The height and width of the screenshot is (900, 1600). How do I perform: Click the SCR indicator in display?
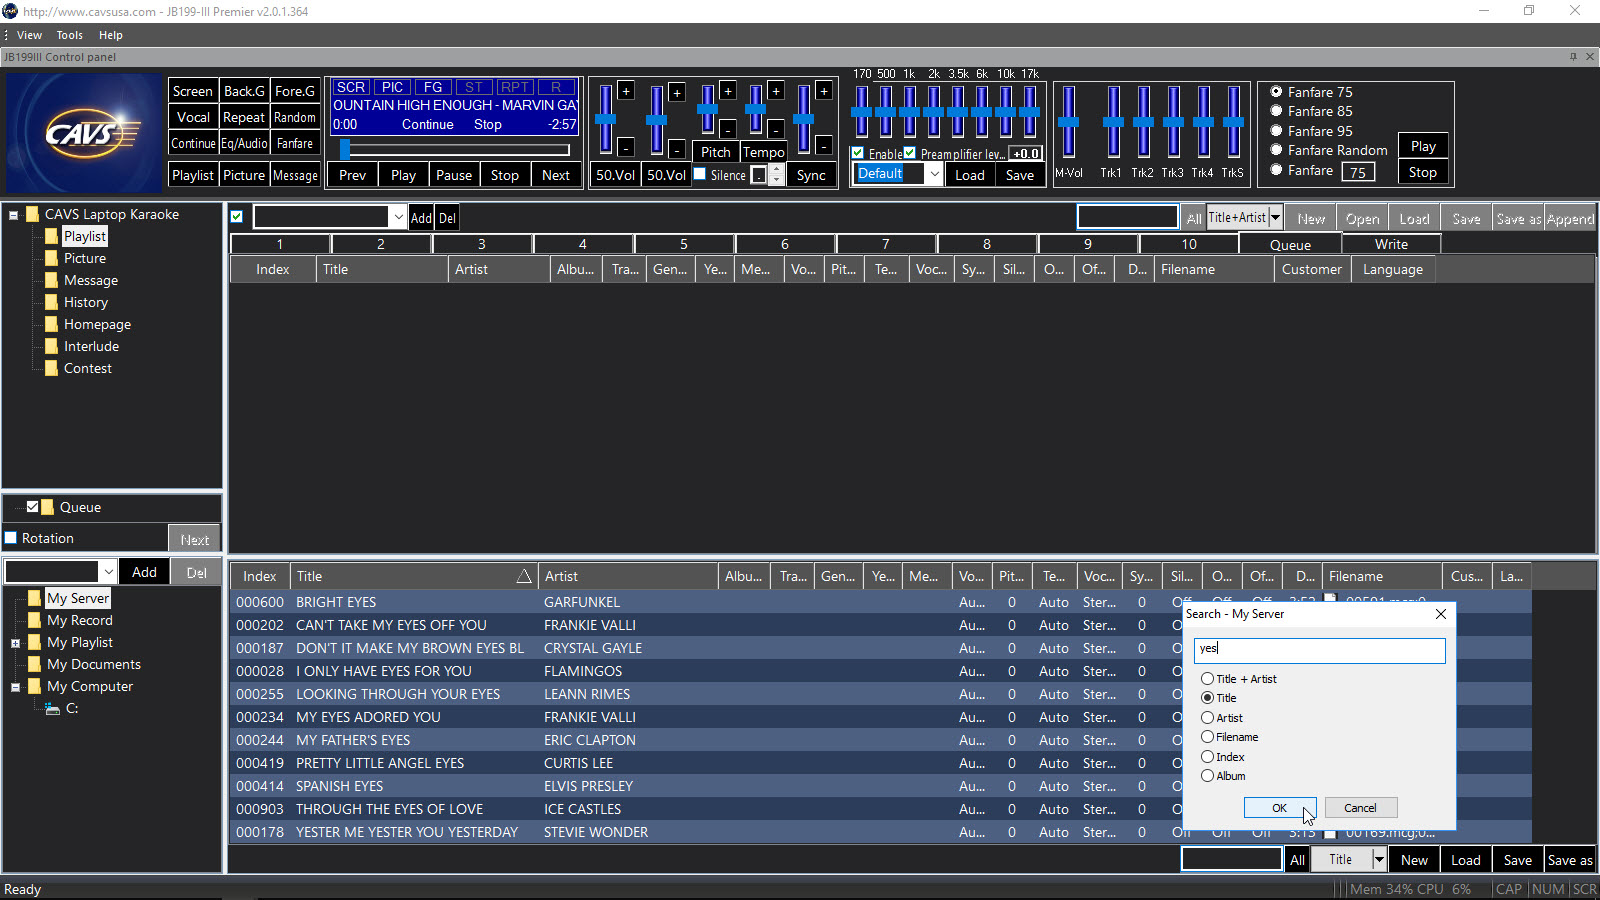(x=351, y=87)
